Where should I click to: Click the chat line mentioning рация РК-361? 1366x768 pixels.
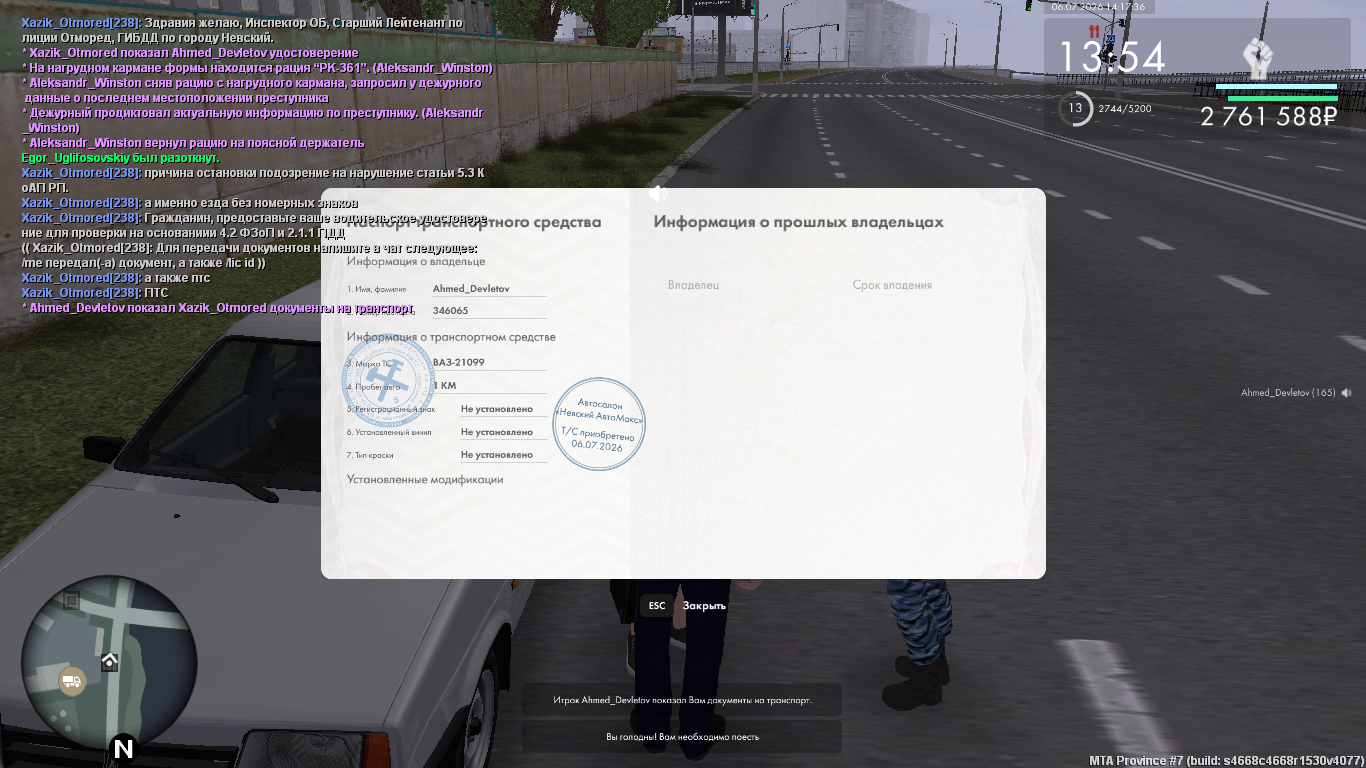(257, 68)
